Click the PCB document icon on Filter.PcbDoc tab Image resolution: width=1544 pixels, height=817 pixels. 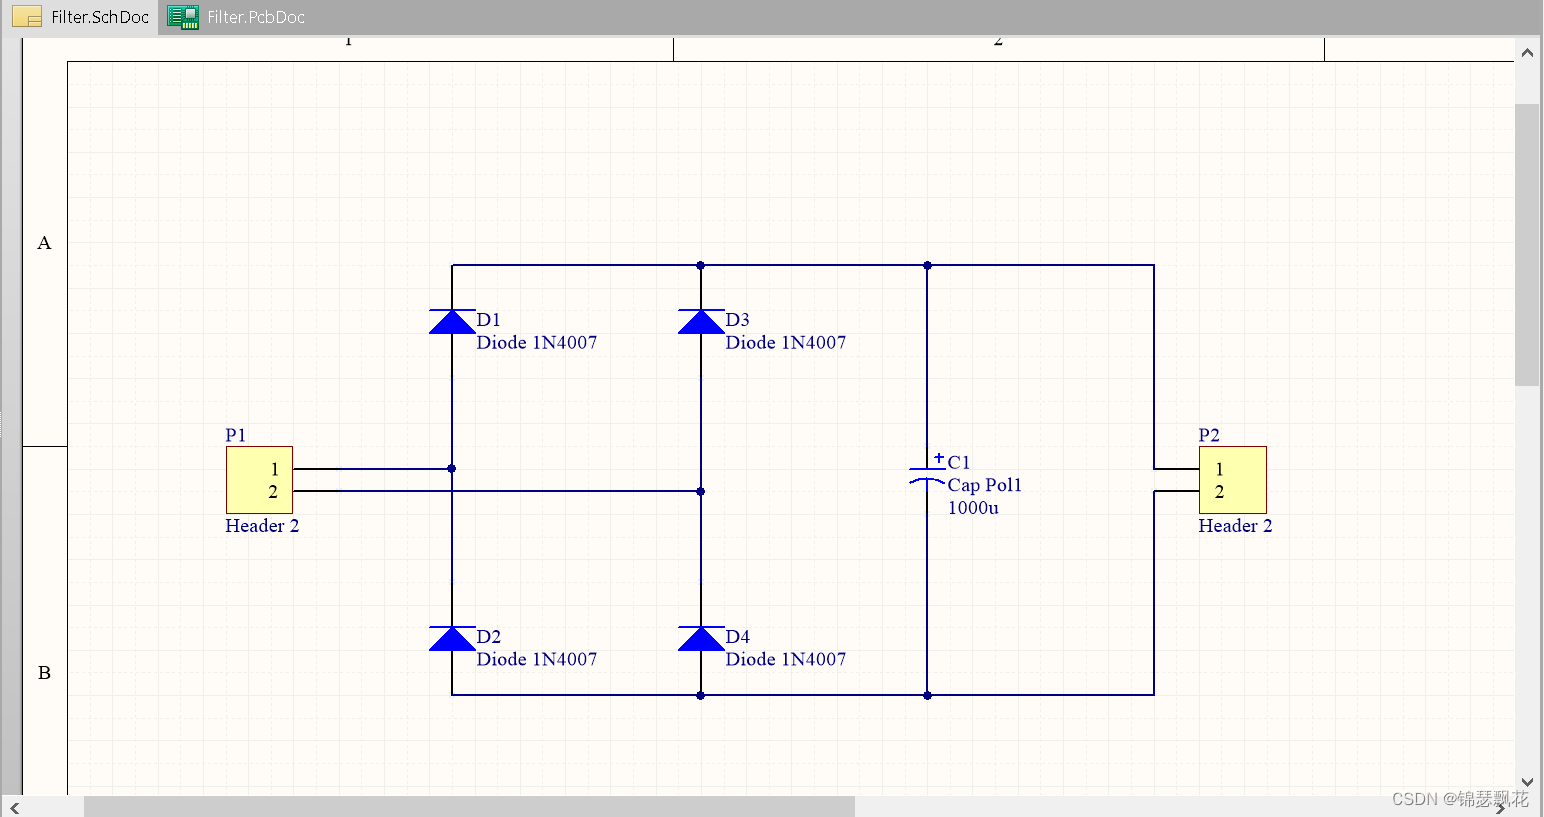(183, 17)
